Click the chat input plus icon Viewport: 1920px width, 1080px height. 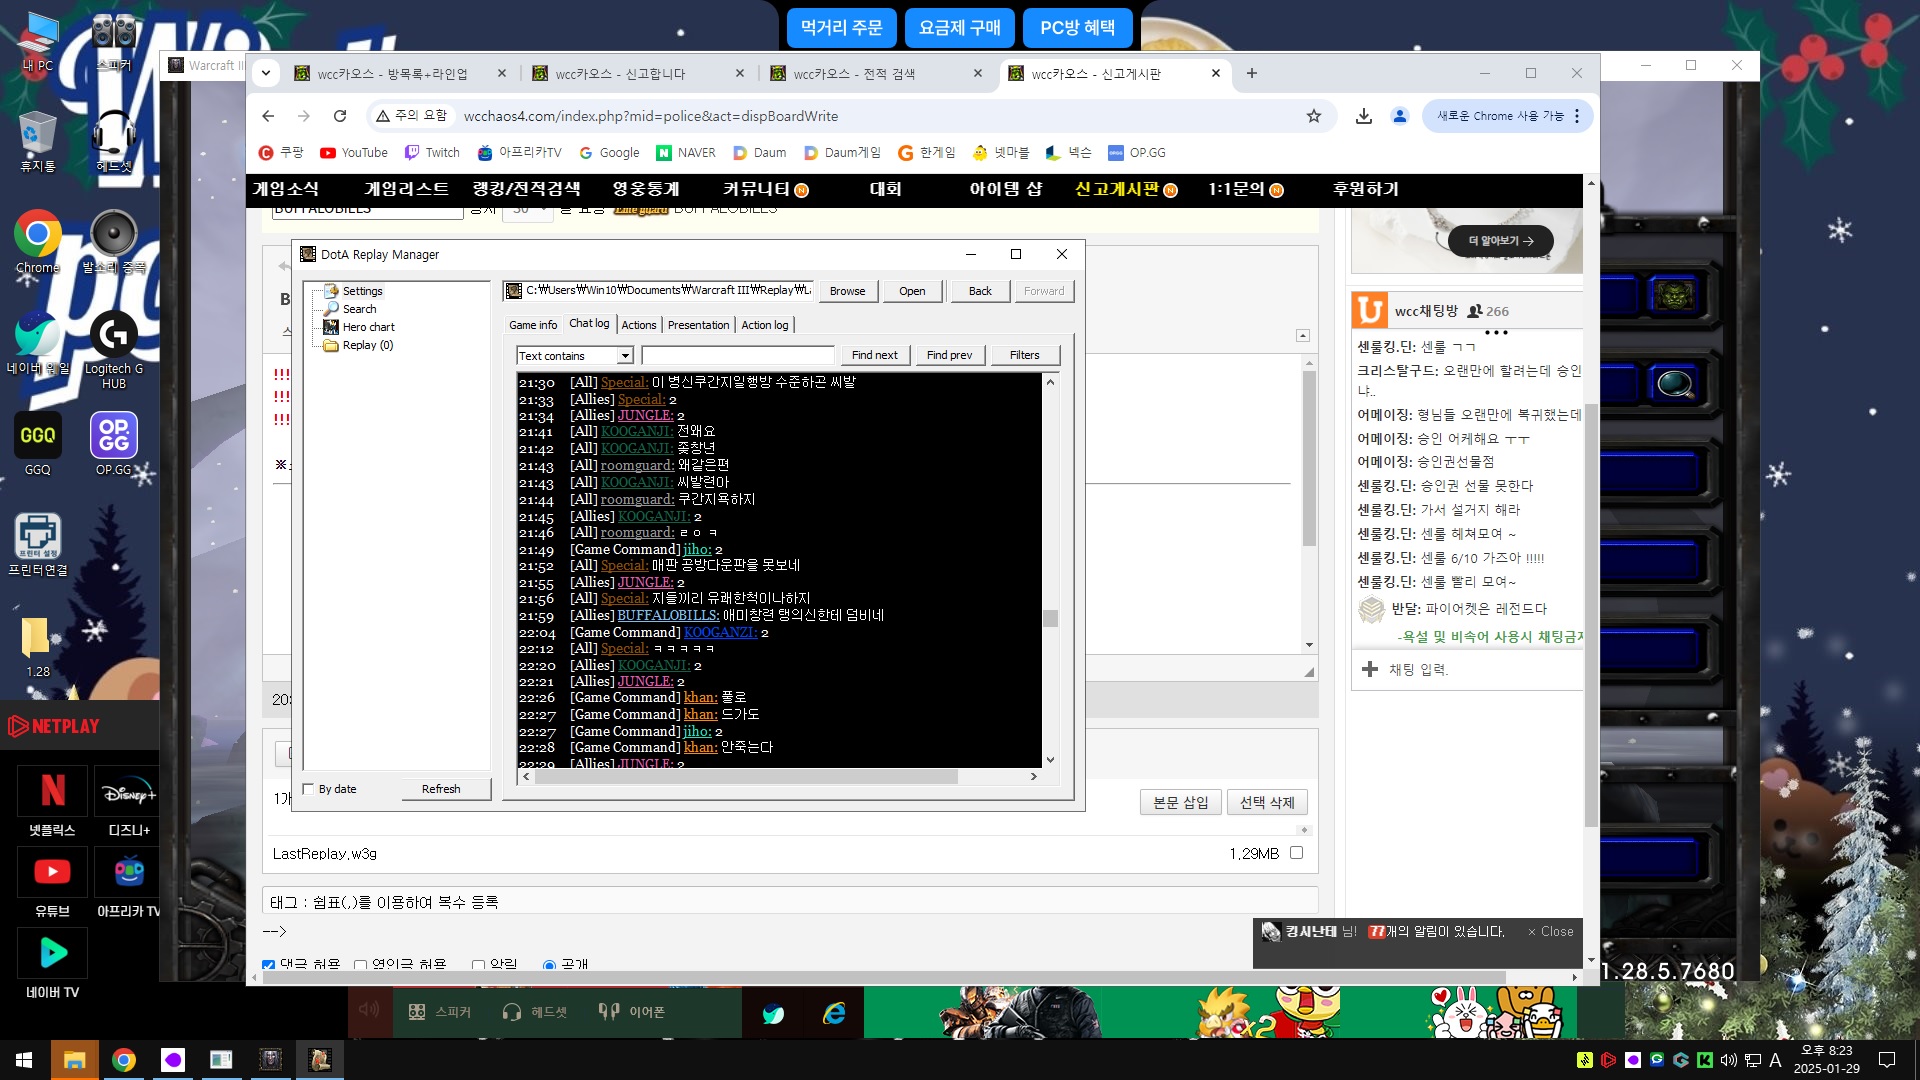click(x=1370, y=669)
